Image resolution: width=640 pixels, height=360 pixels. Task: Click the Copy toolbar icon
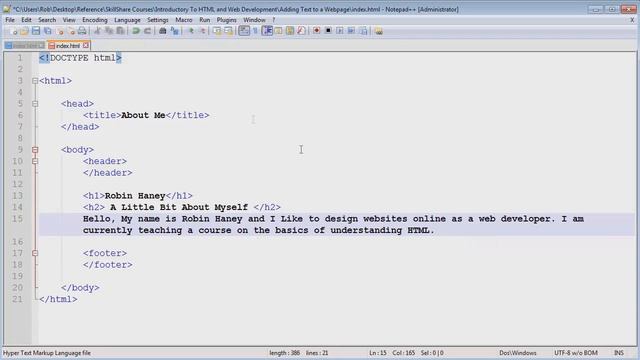109,31
